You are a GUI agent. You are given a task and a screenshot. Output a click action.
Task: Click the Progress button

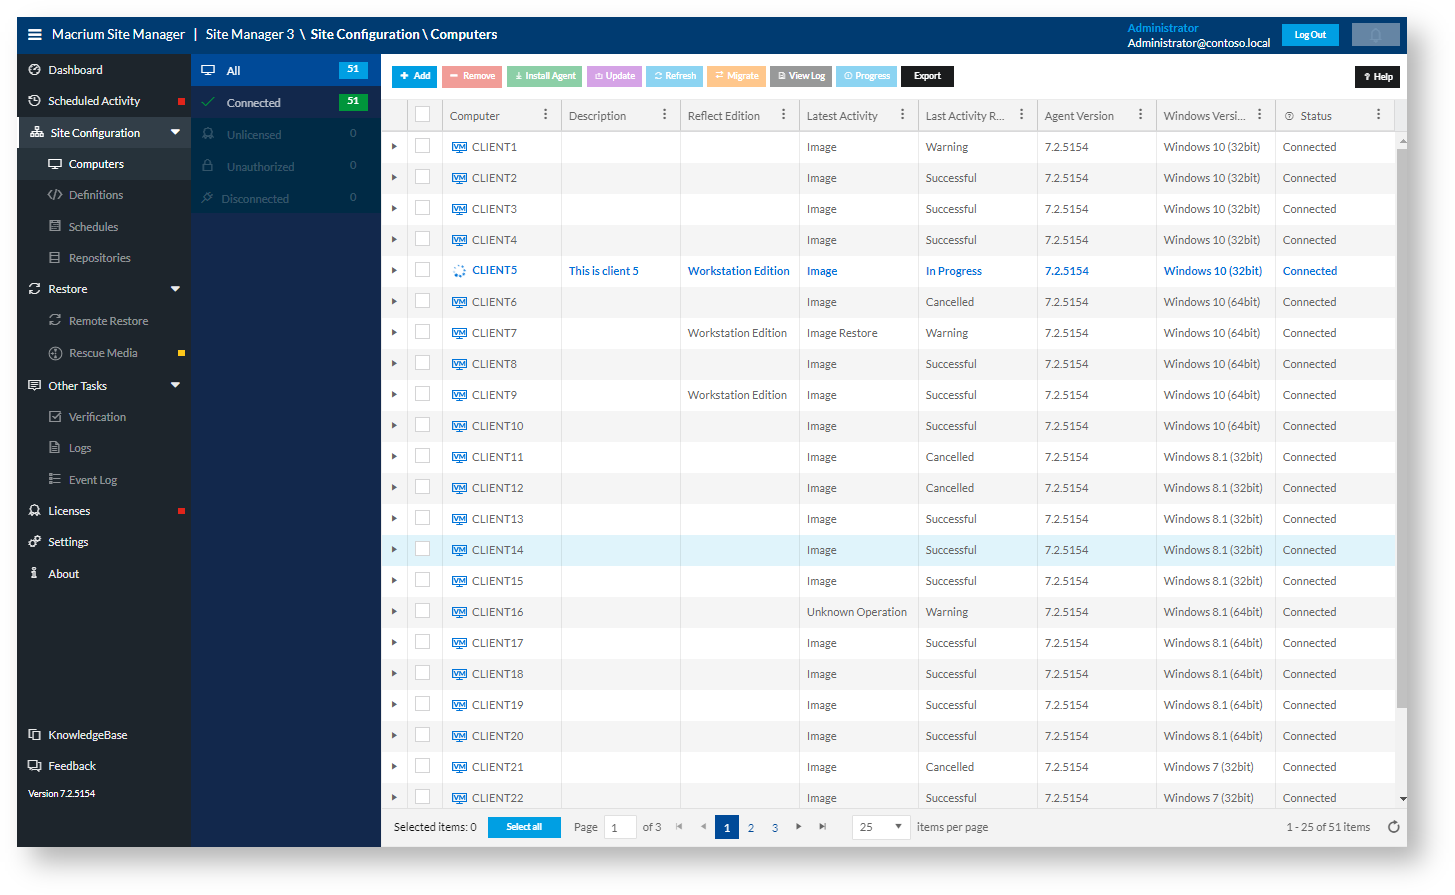click(866, 76)
